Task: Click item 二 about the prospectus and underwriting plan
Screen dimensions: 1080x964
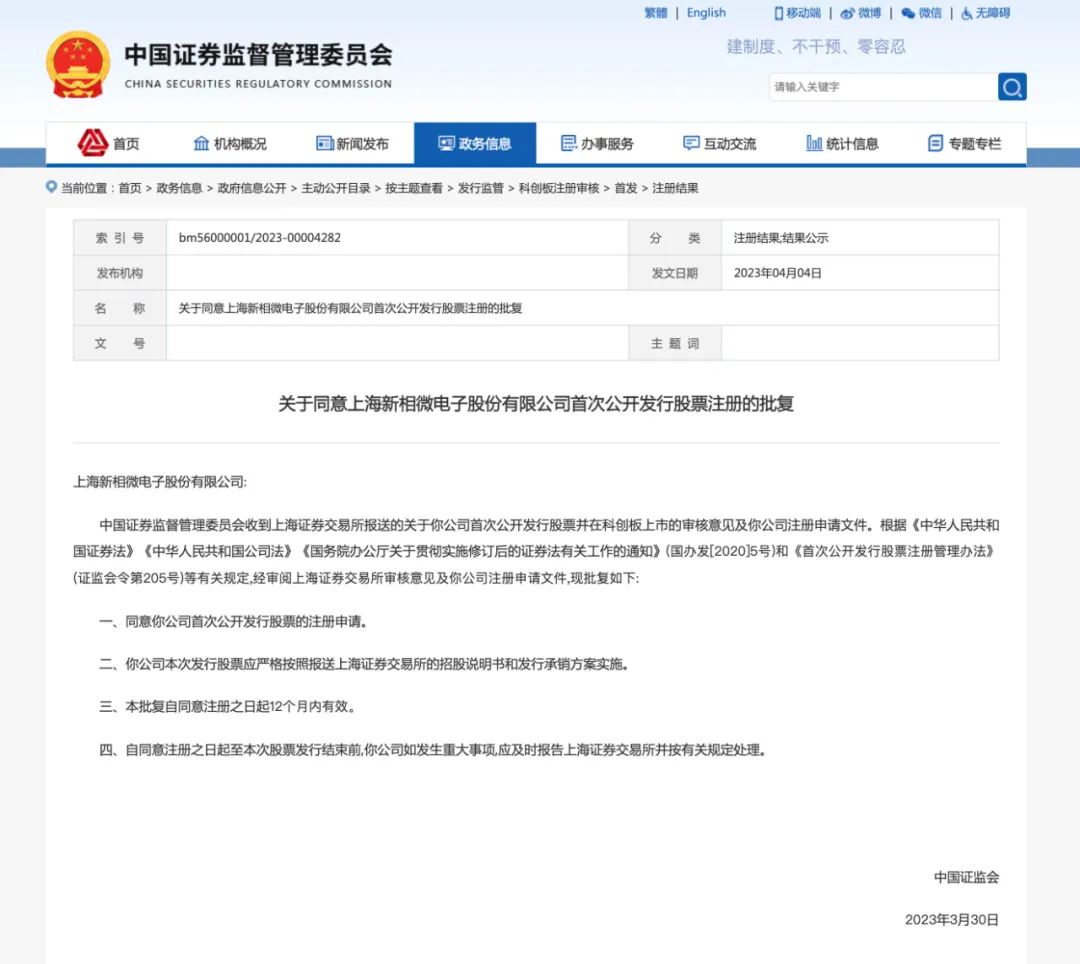Action: [364, 664]
